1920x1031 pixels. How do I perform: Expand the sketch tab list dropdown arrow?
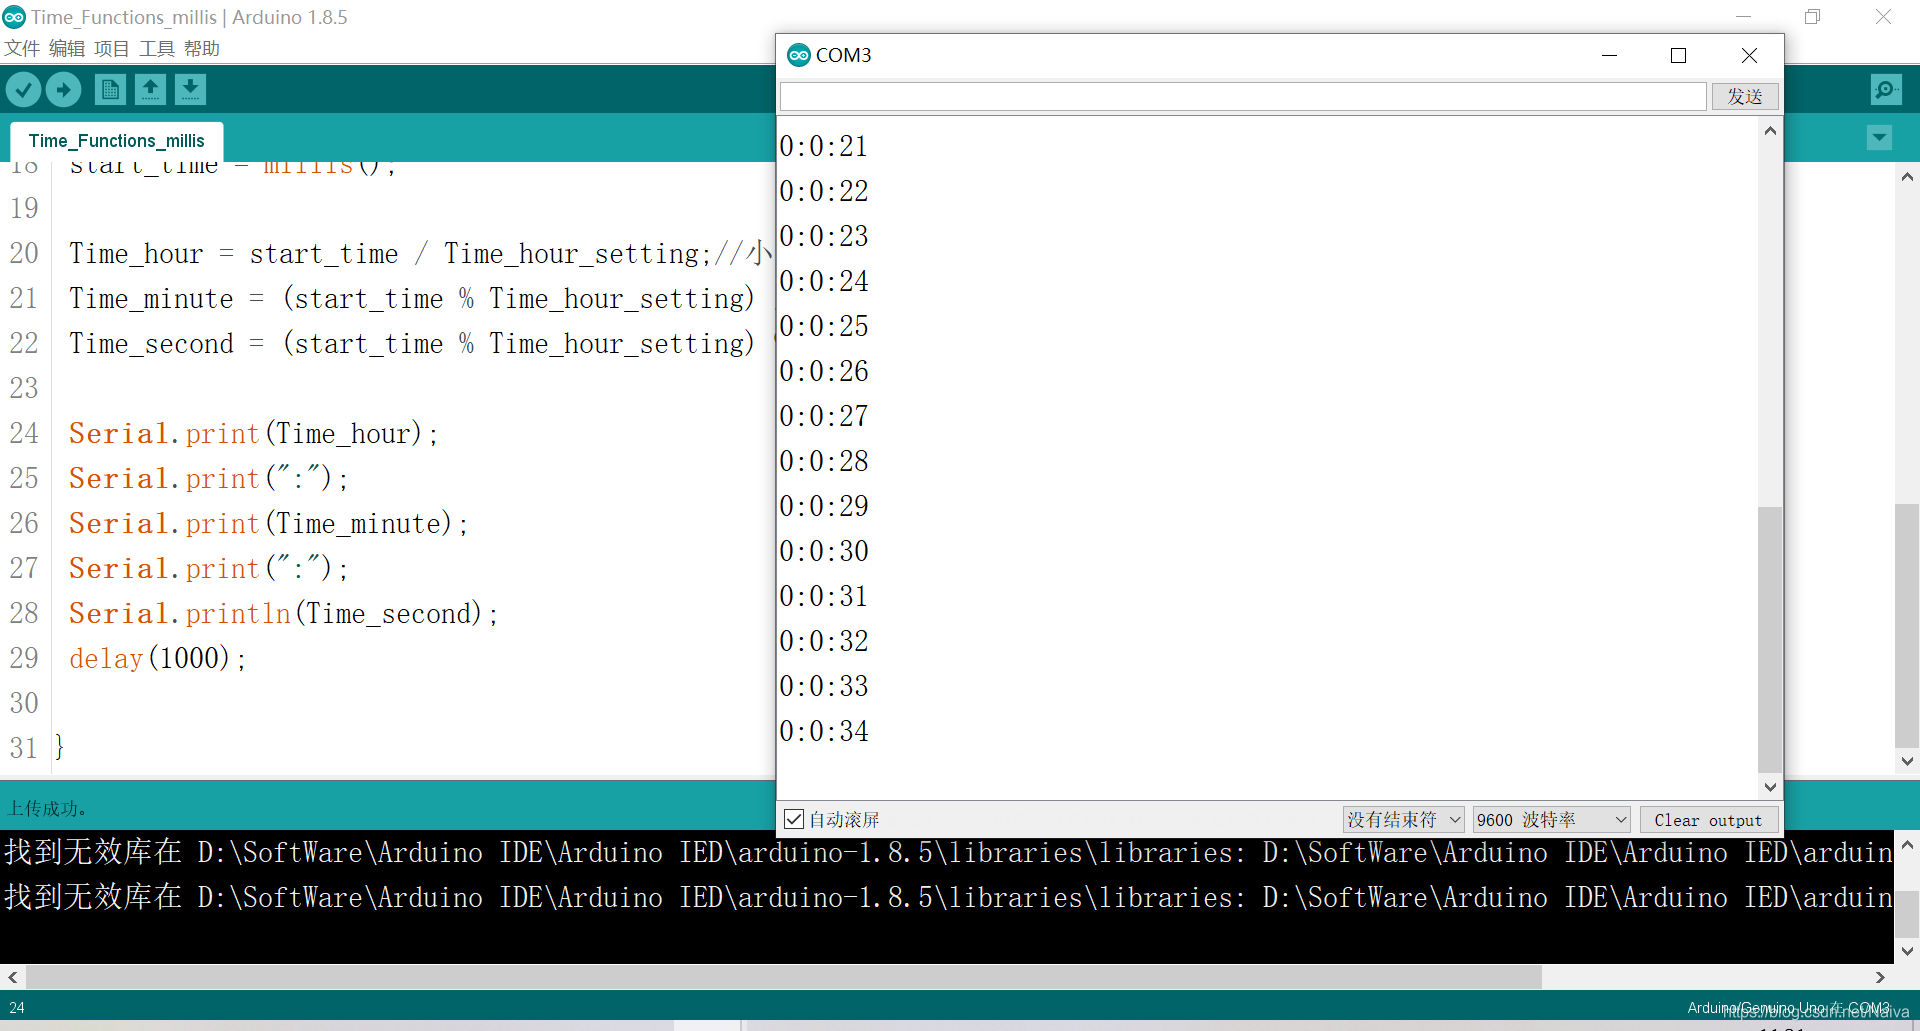pos(1879,137)
